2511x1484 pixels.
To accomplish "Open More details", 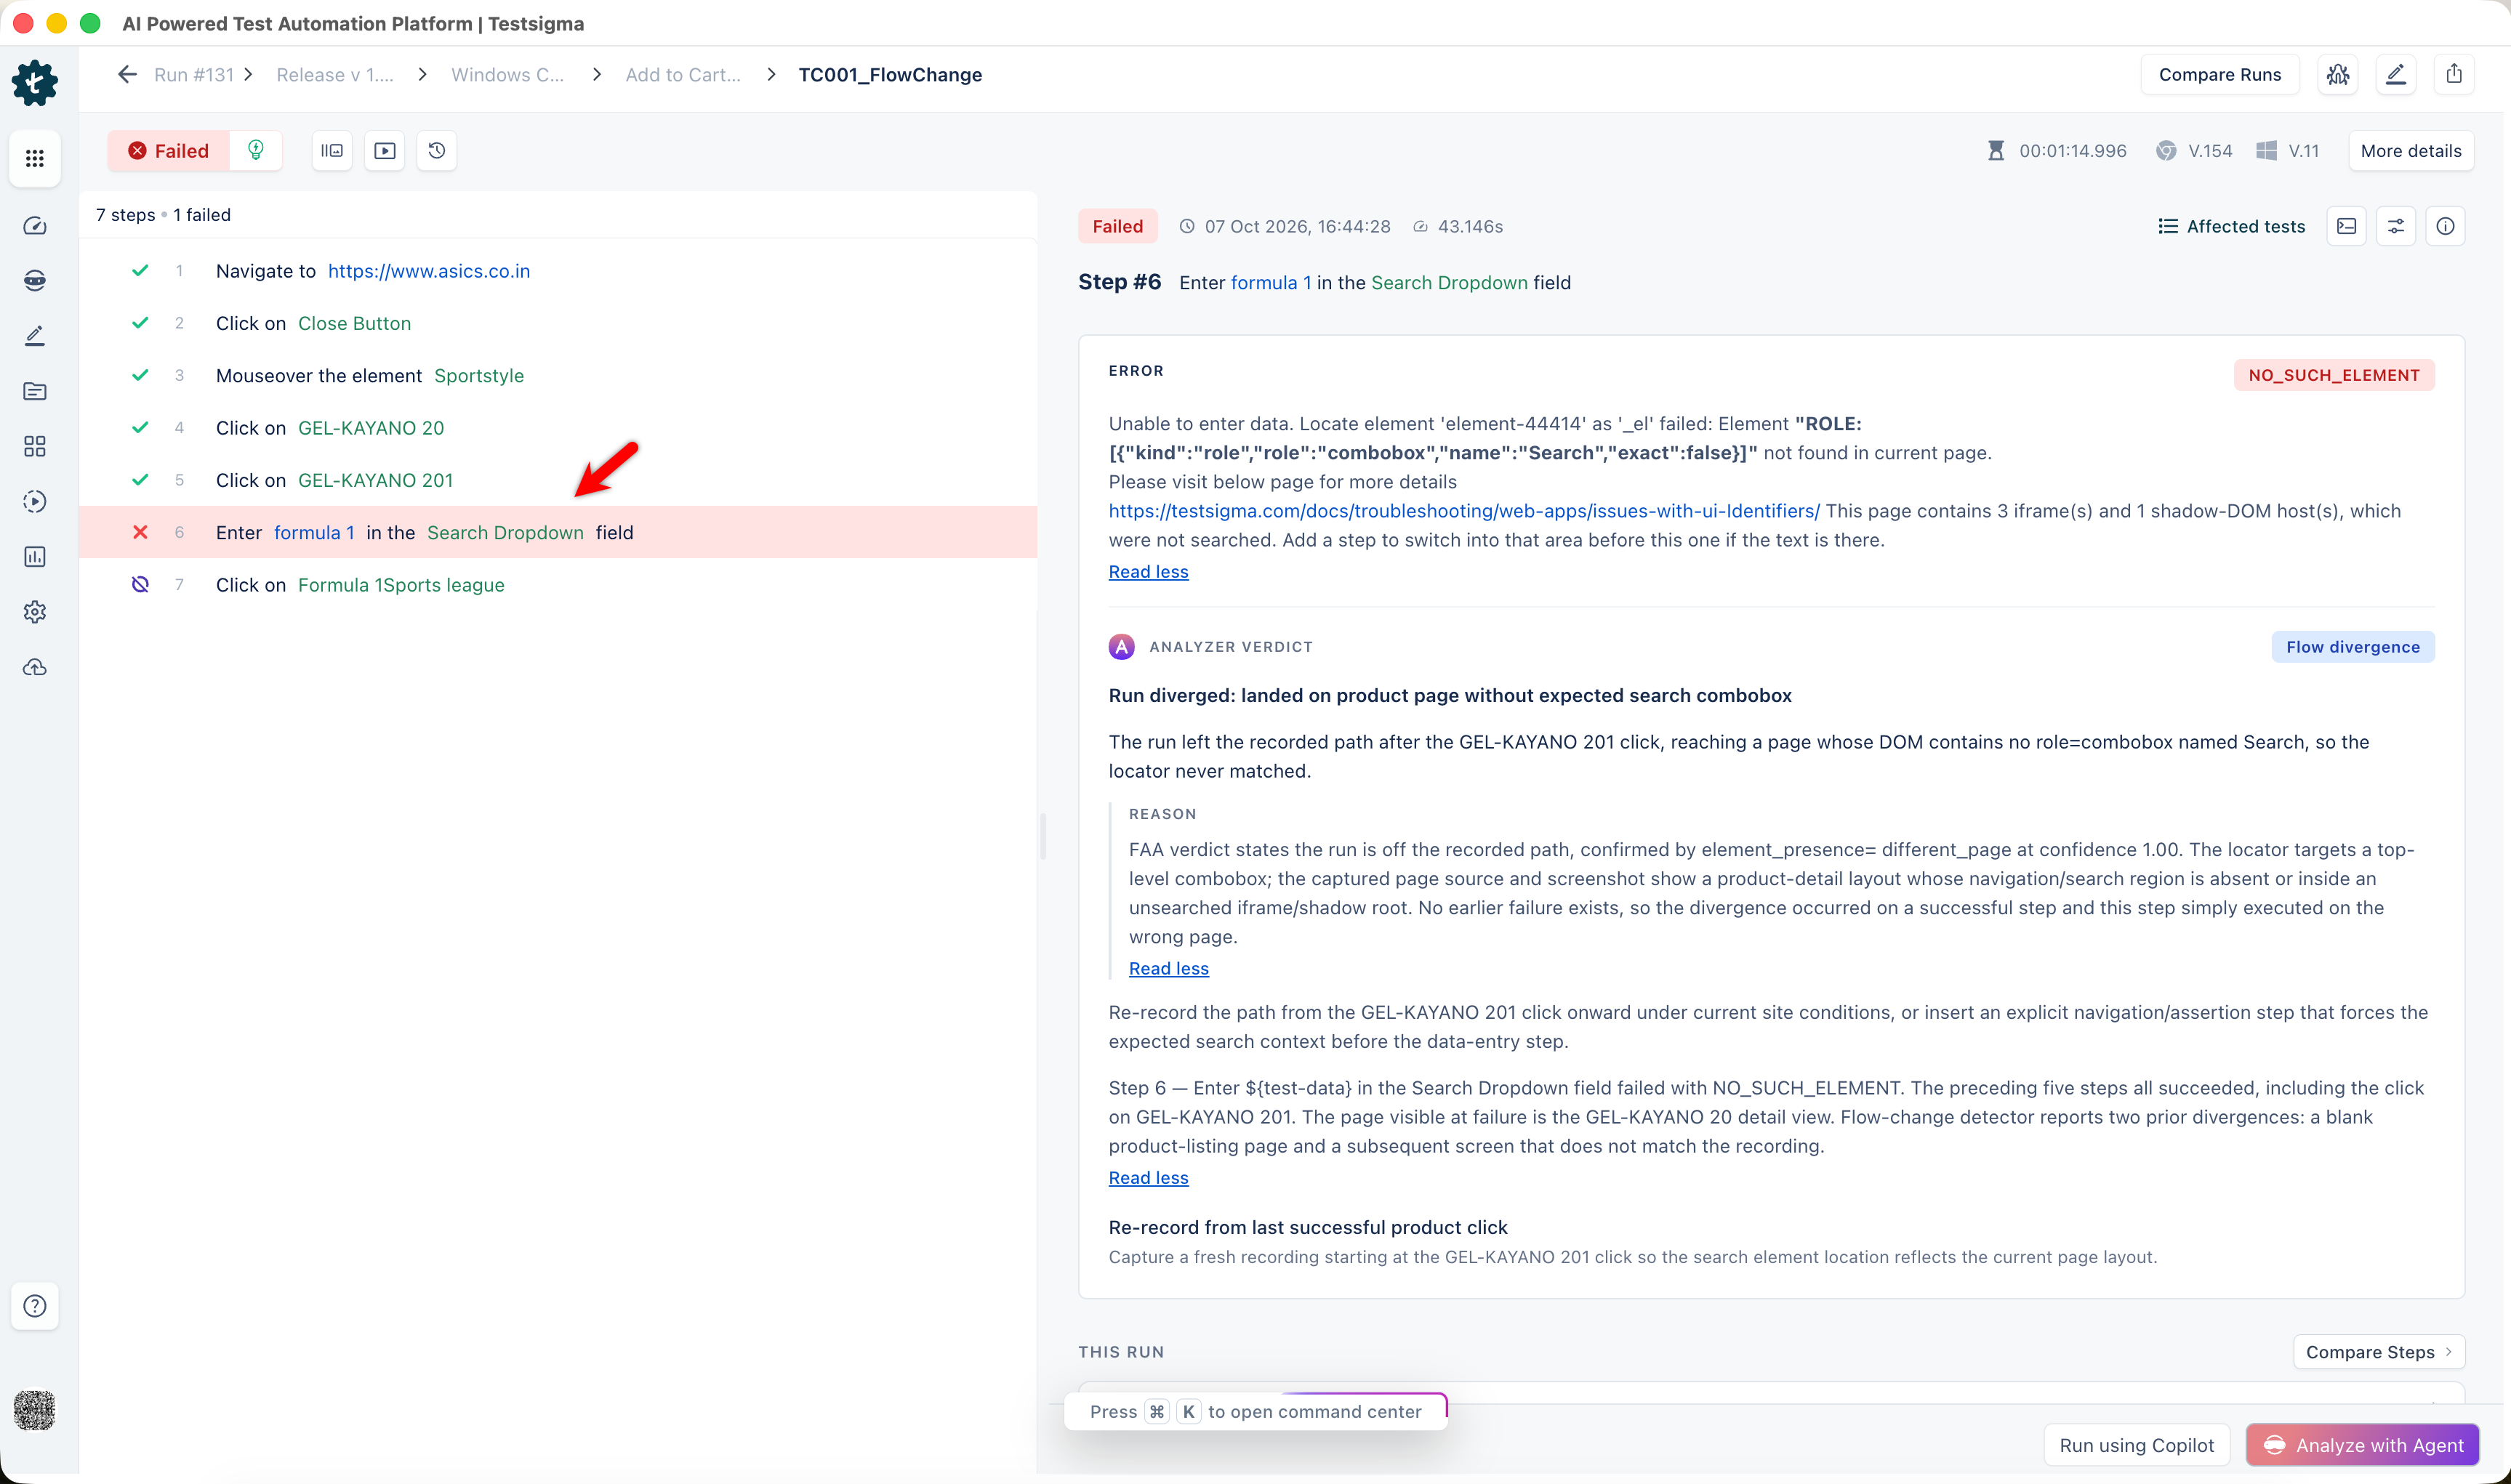I will [x=2411, y=150].
